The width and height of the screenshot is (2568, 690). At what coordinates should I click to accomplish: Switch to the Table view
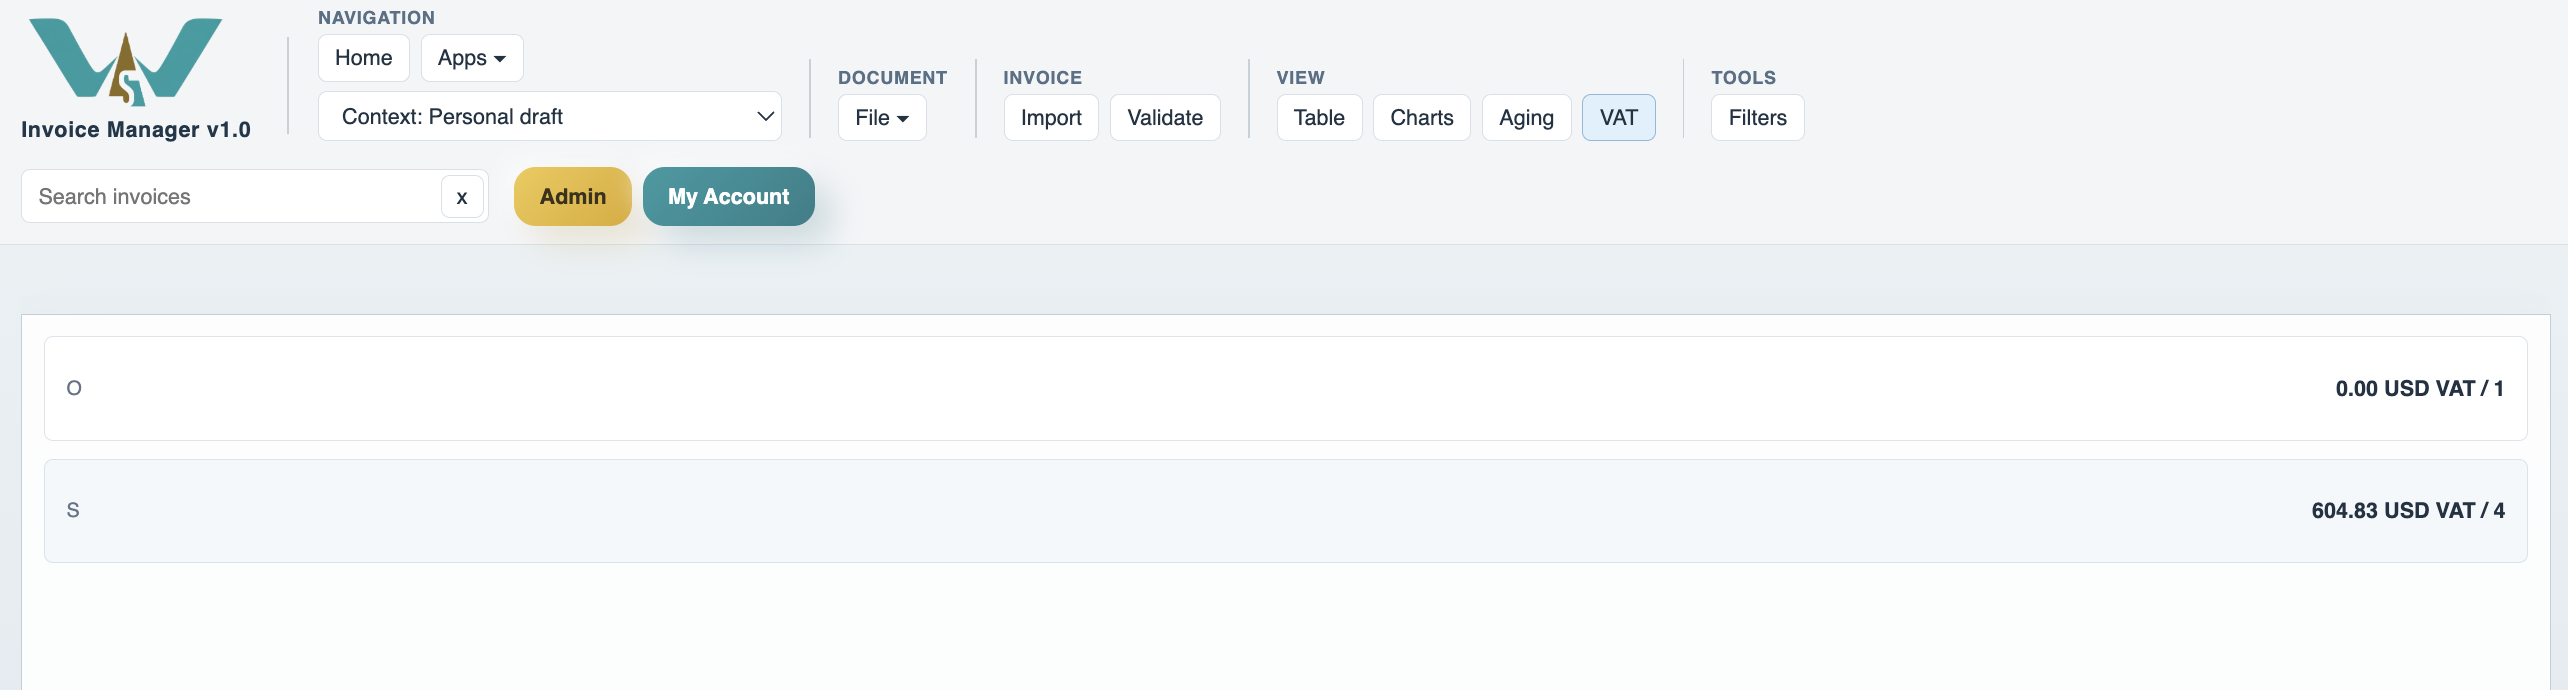[1319, 118]
